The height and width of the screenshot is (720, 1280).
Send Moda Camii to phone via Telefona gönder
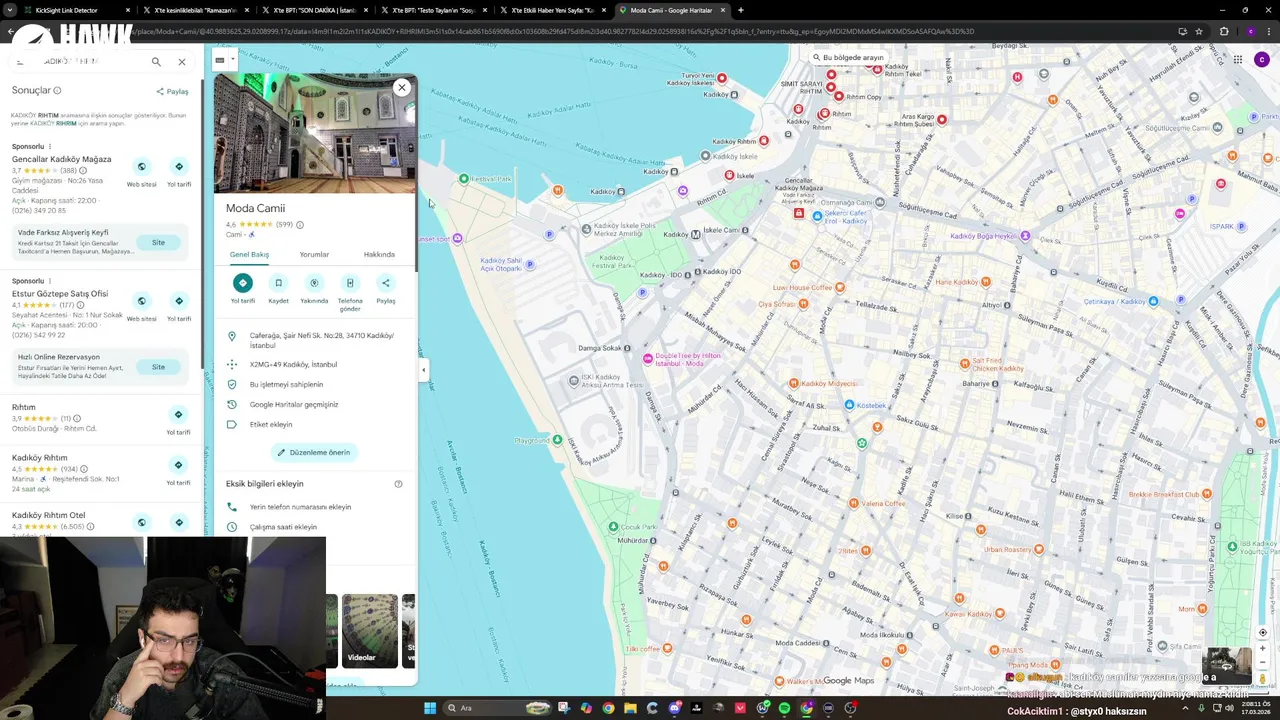pos(349,283)
